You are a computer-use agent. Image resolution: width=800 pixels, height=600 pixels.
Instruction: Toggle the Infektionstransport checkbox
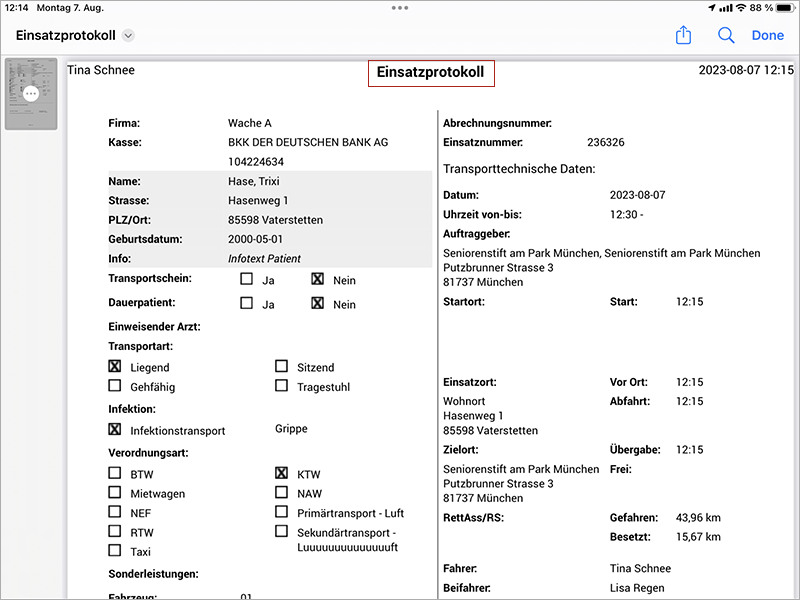pos(115,430)
